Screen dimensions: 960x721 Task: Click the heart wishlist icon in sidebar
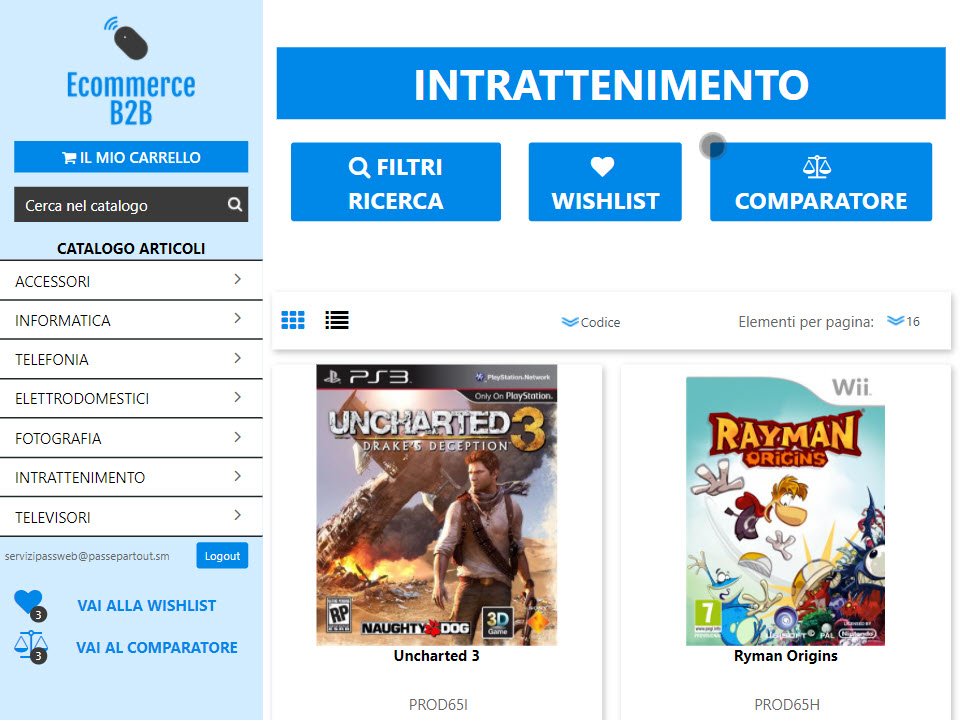pos(28,603)
